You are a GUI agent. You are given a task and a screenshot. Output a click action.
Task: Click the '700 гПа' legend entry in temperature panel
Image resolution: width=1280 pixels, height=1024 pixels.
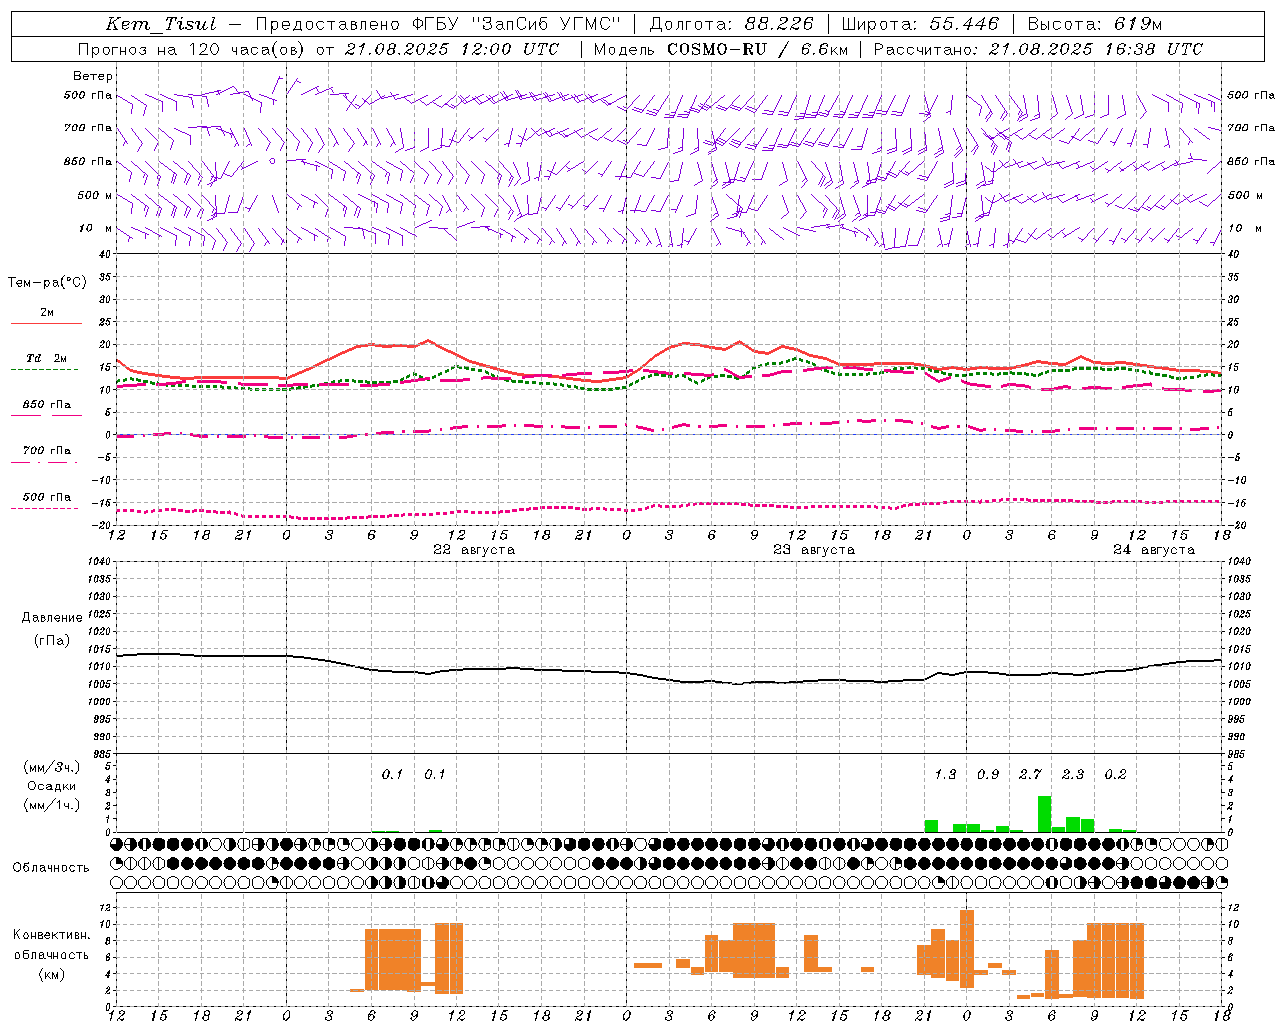[47, 450]
